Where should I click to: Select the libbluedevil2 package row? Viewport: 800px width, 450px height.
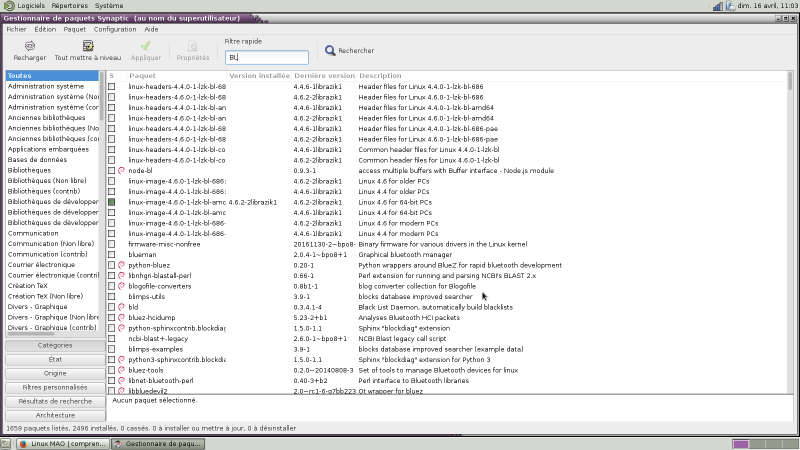(x=447, y=391)
